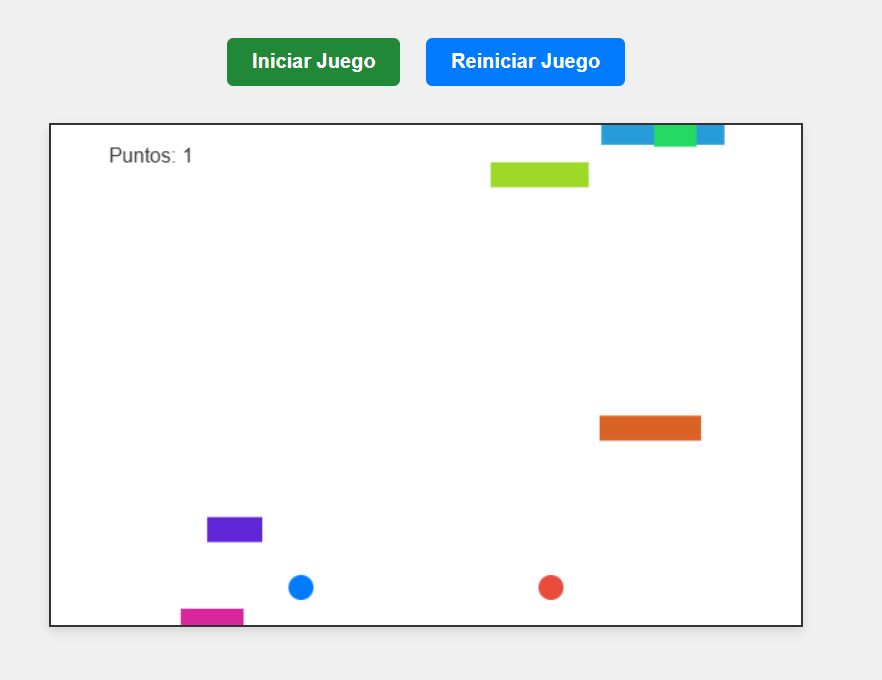The height and width of the screenshot is (680, 882).
Task: Click the lime green block
Action: click(x=539, y=175)
